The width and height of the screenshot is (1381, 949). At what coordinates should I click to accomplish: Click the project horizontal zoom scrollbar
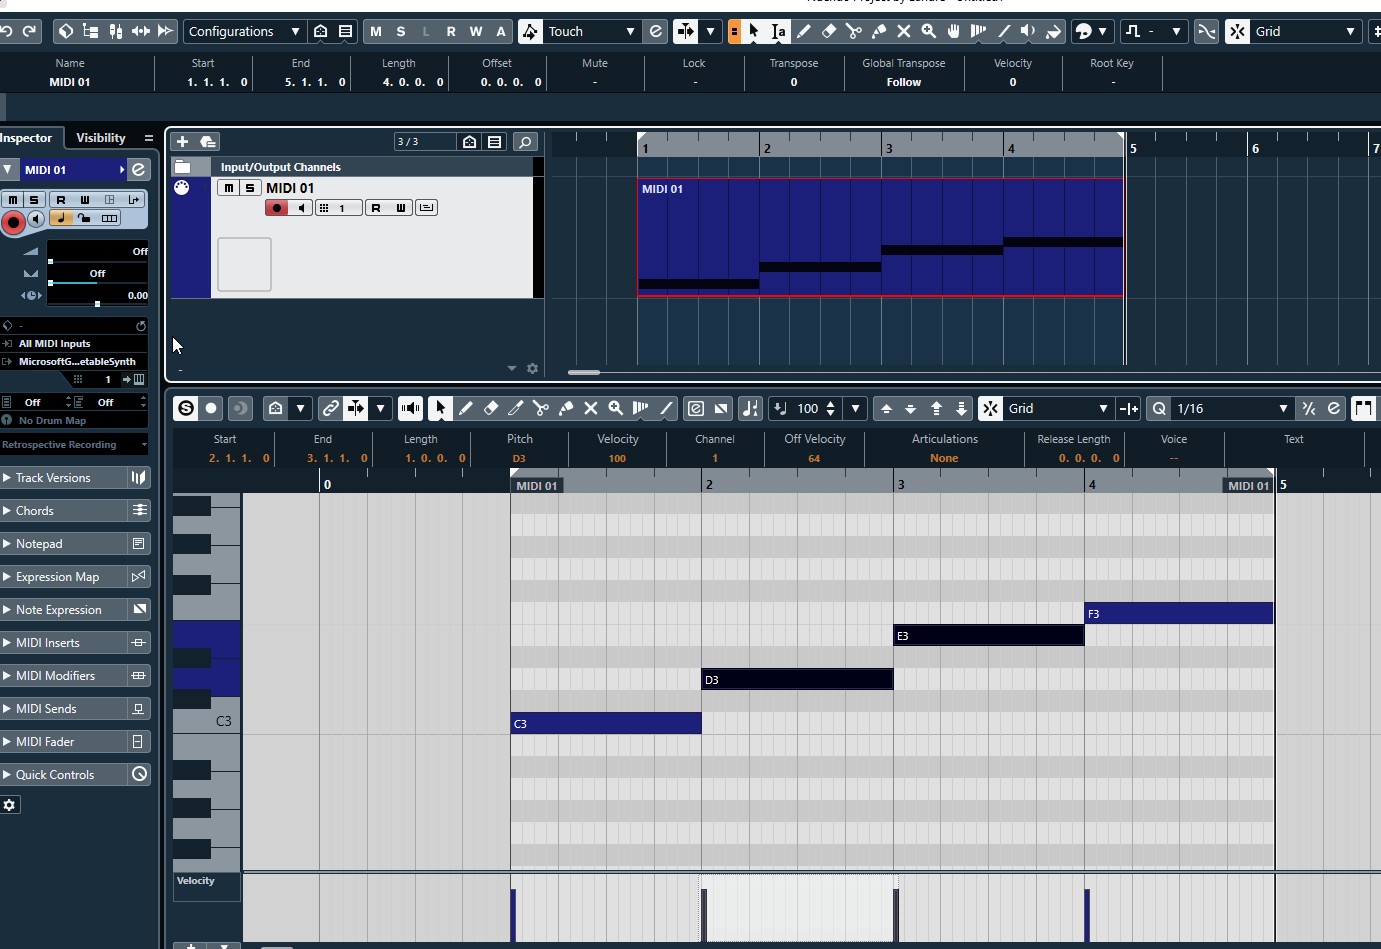(x=584, y=372)
